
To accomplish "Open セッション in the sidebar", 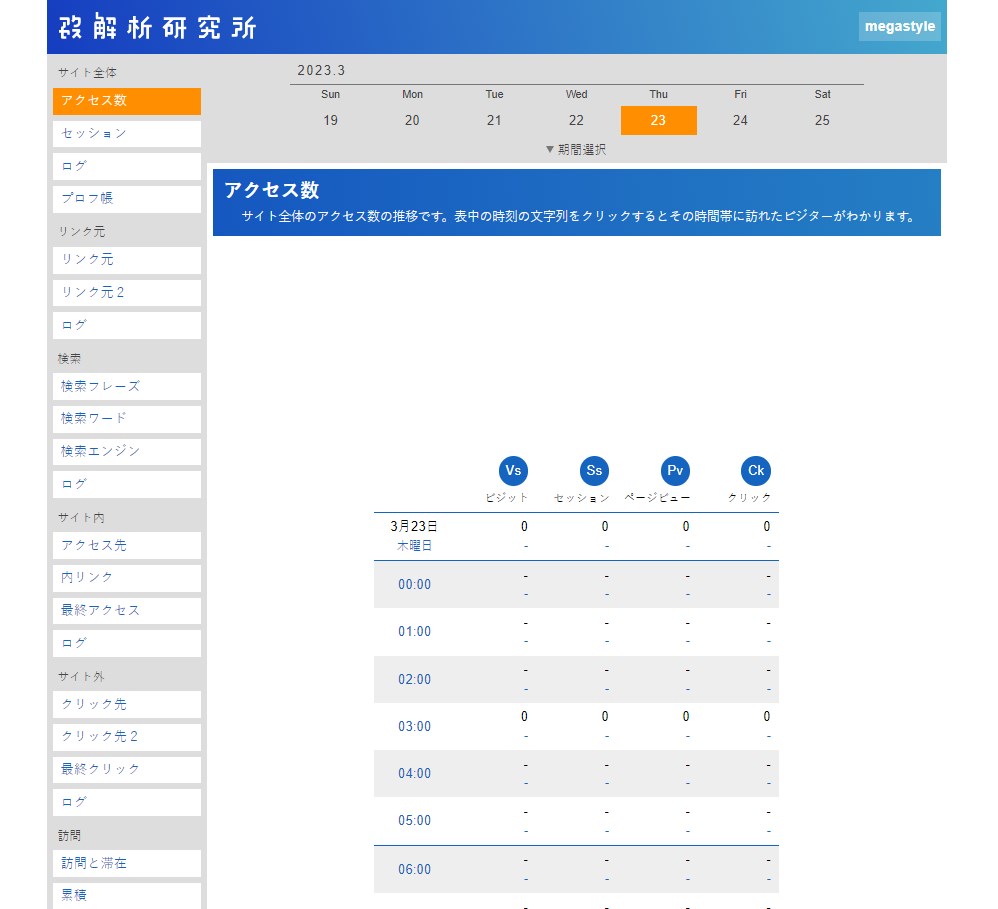I will (127, 134).
